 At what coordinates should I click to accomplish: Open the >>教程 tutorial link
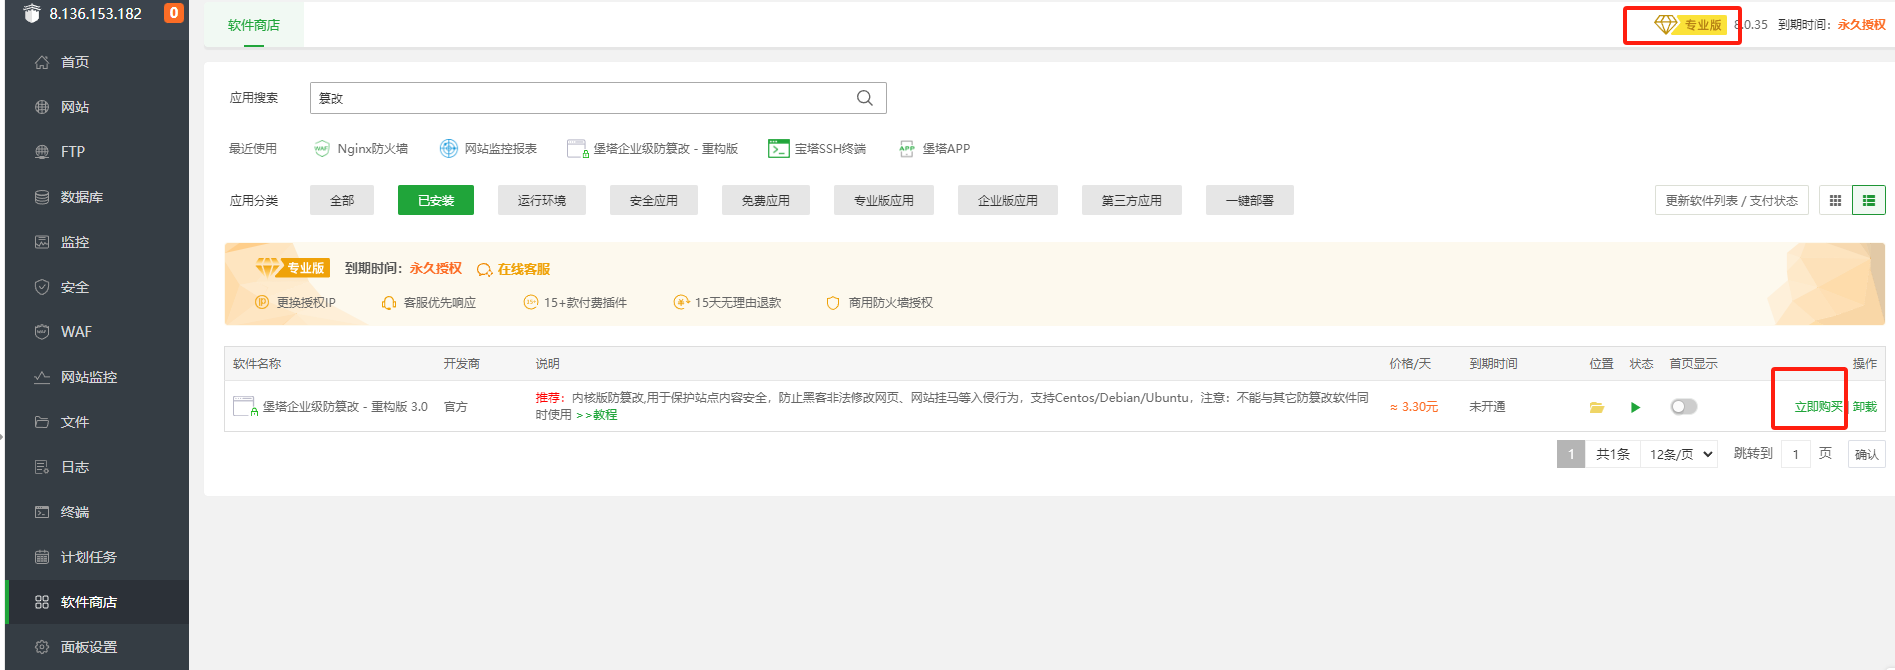pyautogui.click(x=597, y=415)
